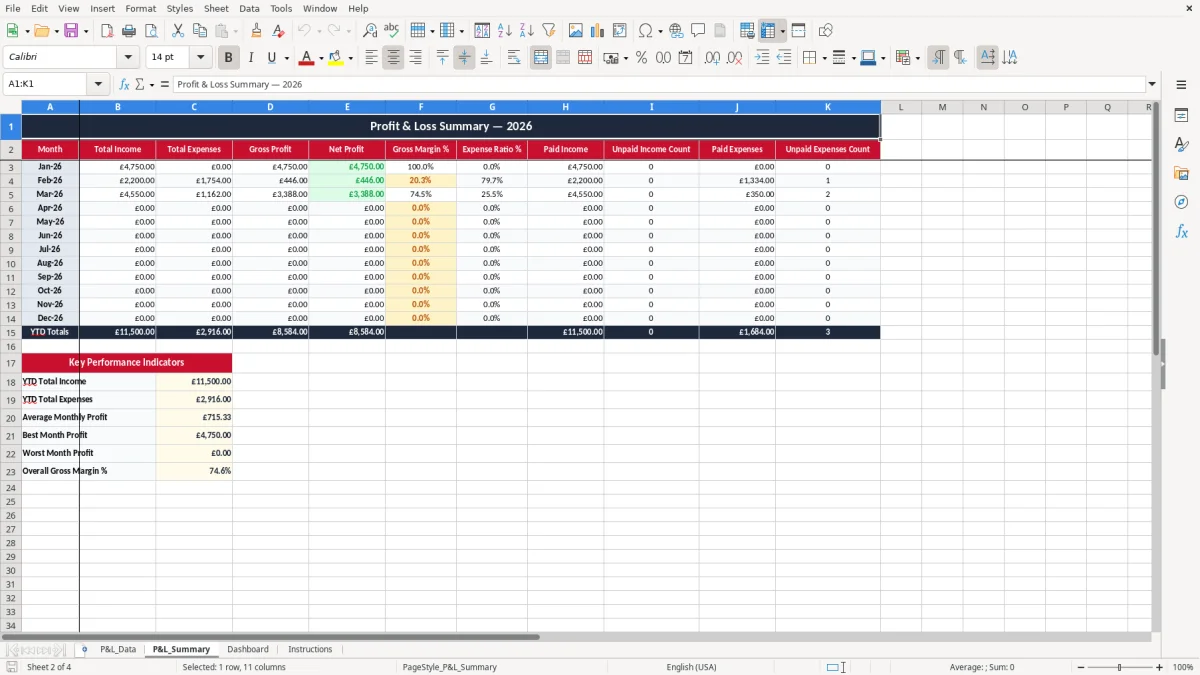
Task: Expand the Name Box dropdown
Action: (98, 84)
